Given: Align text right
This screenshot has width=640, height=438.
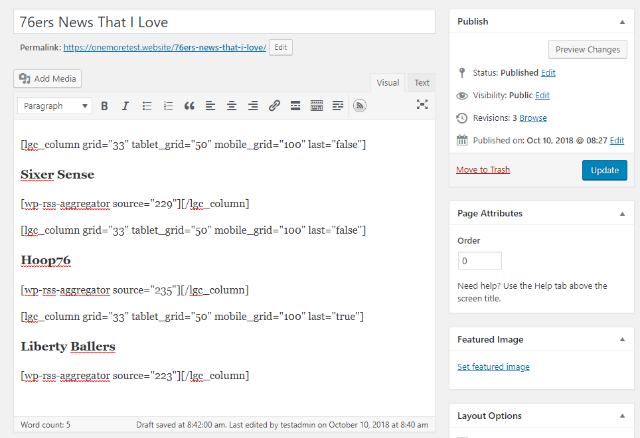Looking at the screenshot, I should pyautogui.click(x=253, y=106).
